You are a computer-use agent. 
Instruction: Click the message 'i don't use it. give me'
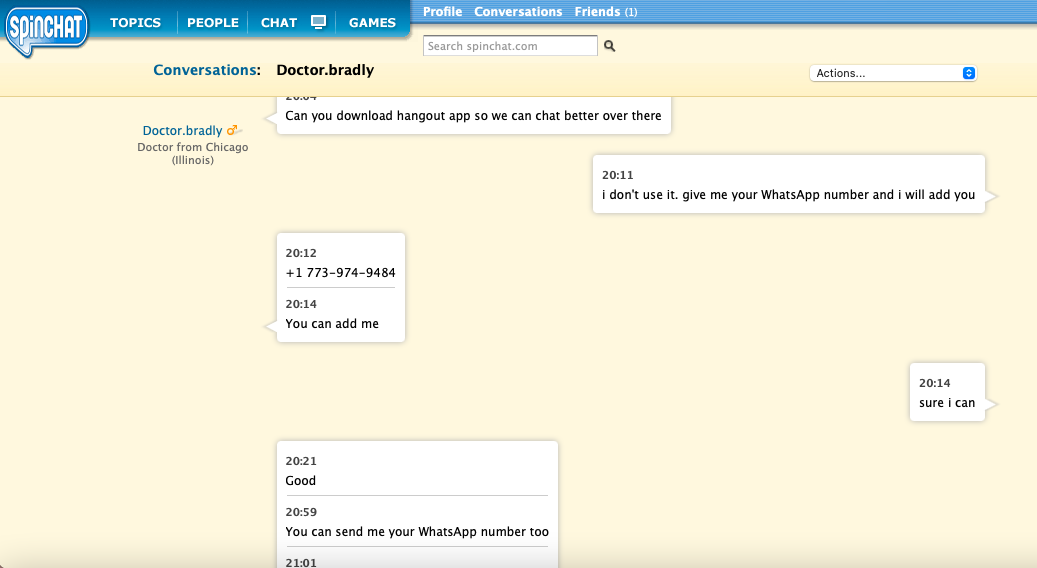(788, 194)
